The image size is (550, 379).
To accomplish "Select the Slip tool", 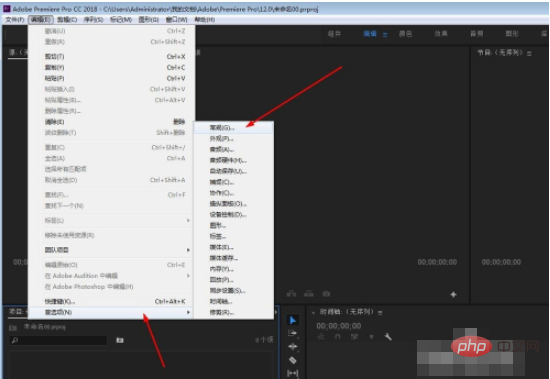I will point(293,373).
